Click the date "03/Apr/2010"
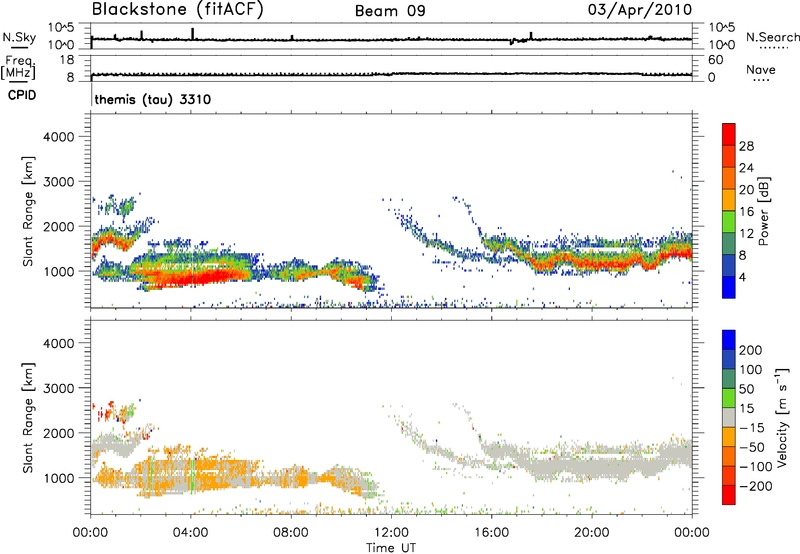 (640, 10)
